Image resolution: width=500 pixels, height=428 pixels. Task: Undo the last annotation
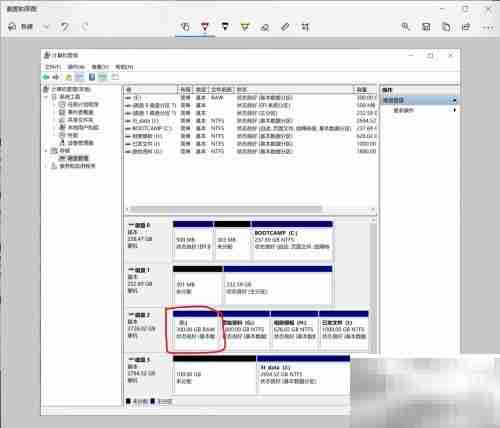[65, 27]
